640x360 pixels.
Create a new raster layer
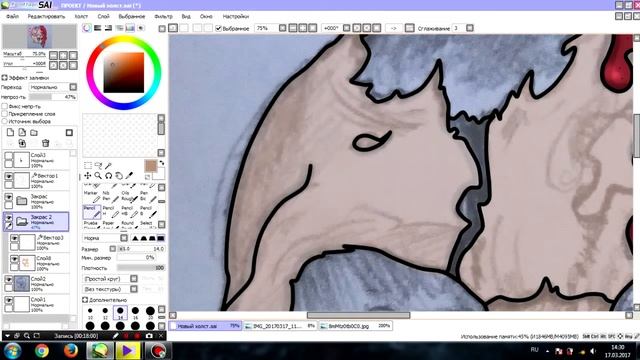[x=10, y=132]
